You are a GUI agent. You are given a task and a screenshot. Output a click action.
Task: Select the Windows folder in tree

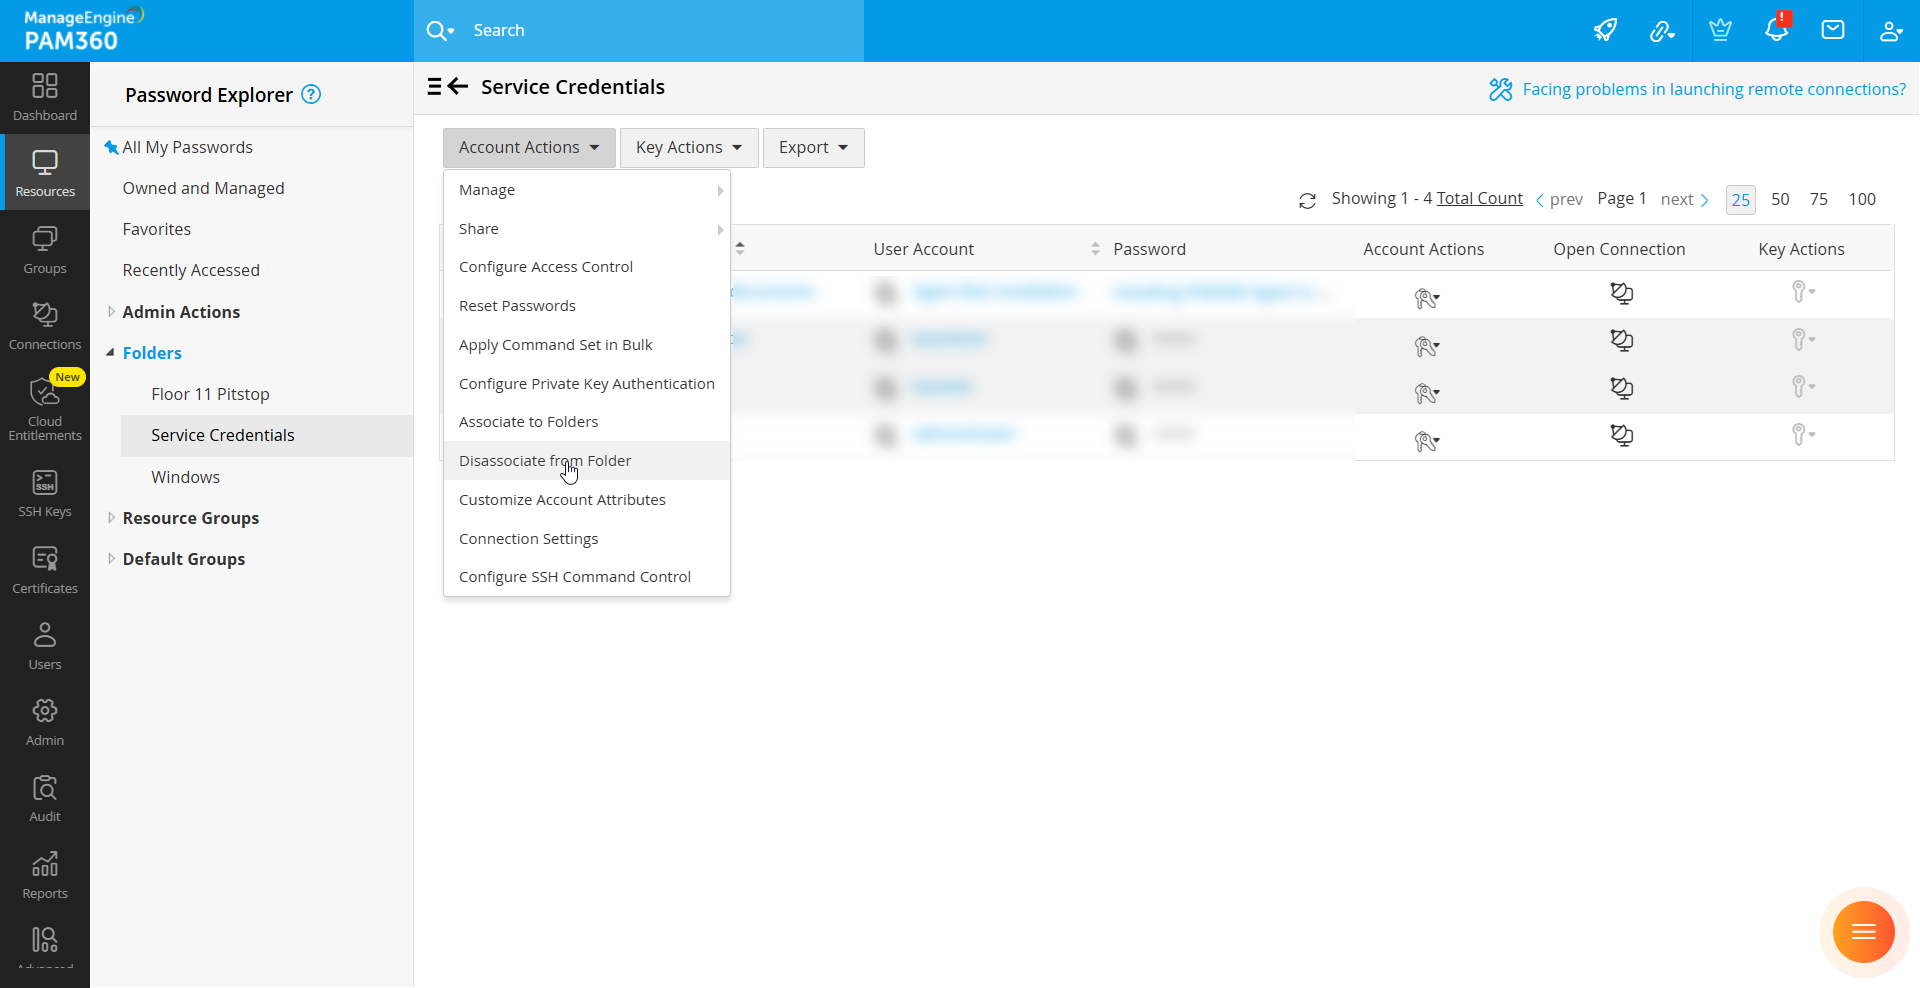(x=185, y=477)
